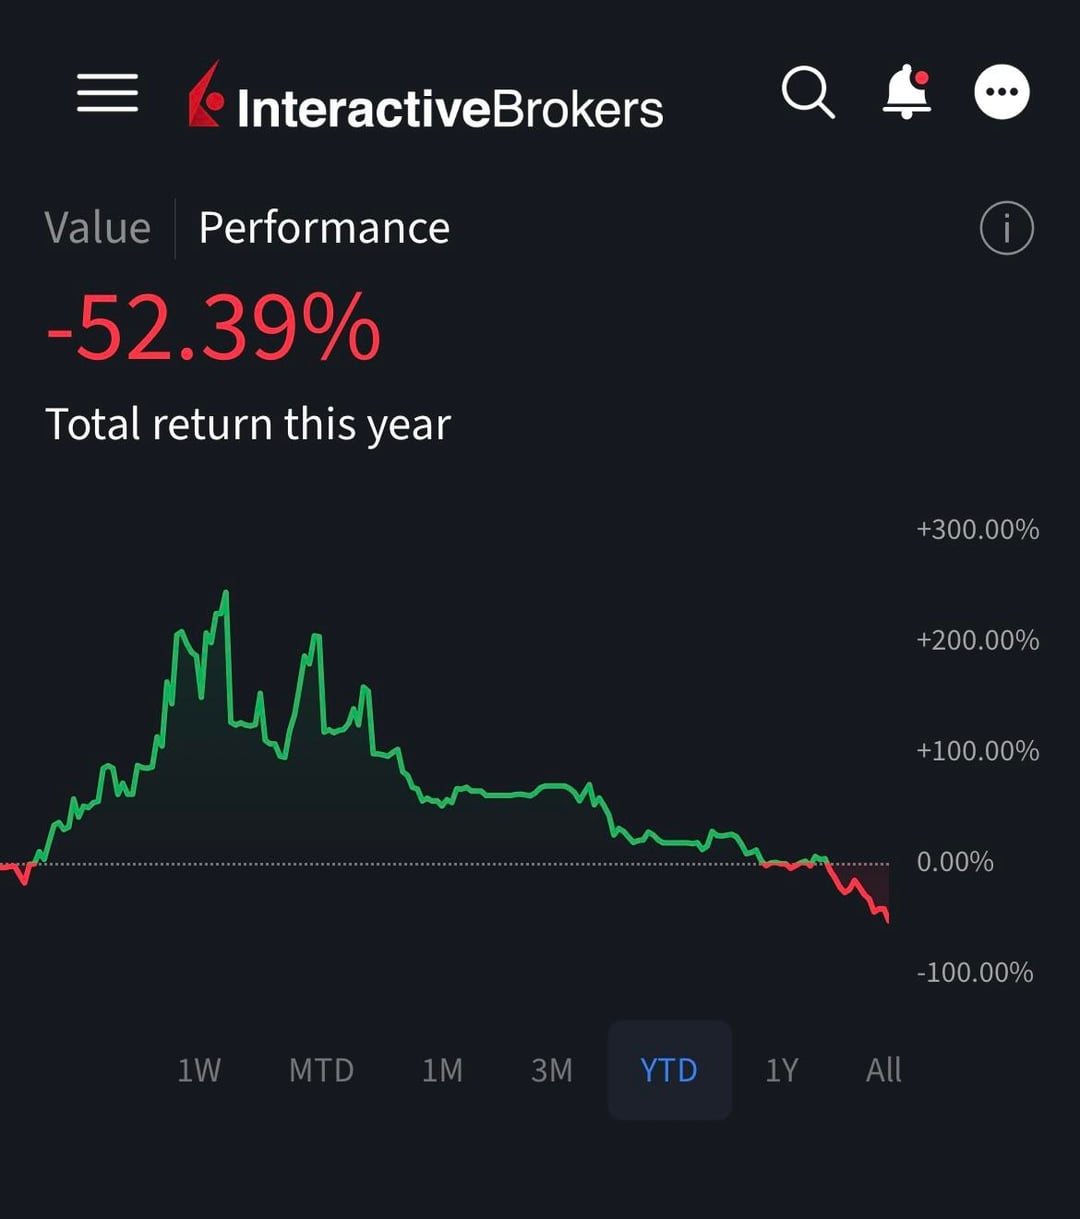Screen dimensions: 1080x1219
Task: Open the three-dot more options button
Action: 1002,93
